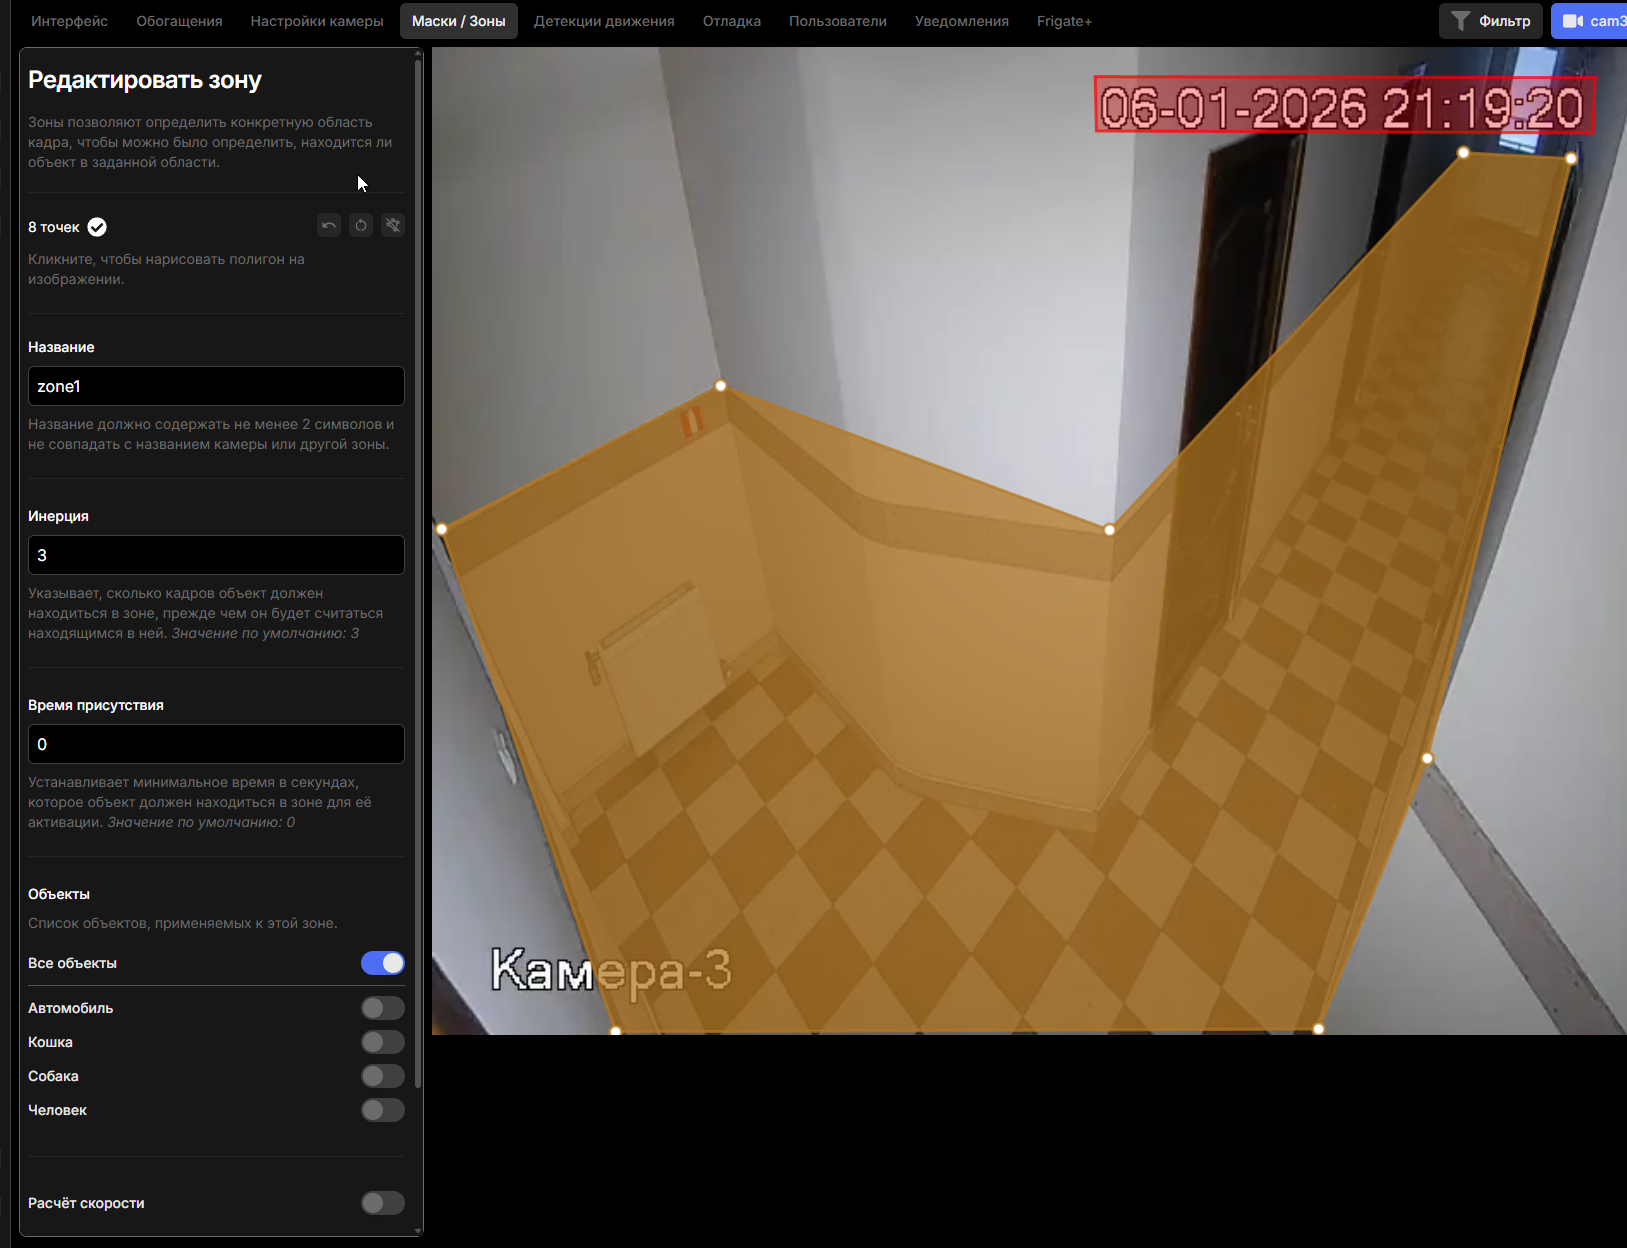Open the Детекции движения tab

click(604, 21)
